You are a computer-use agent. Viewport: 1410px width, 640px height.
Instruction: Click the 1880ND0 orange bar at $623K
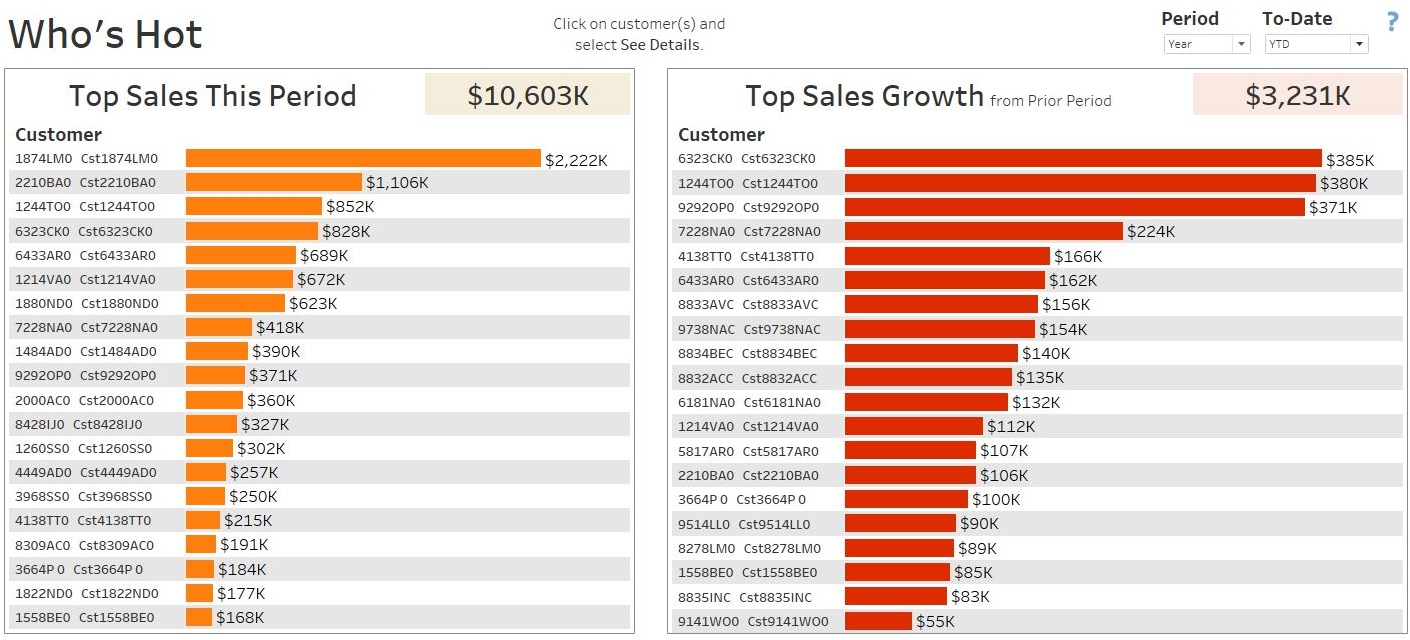coord(235,303)
